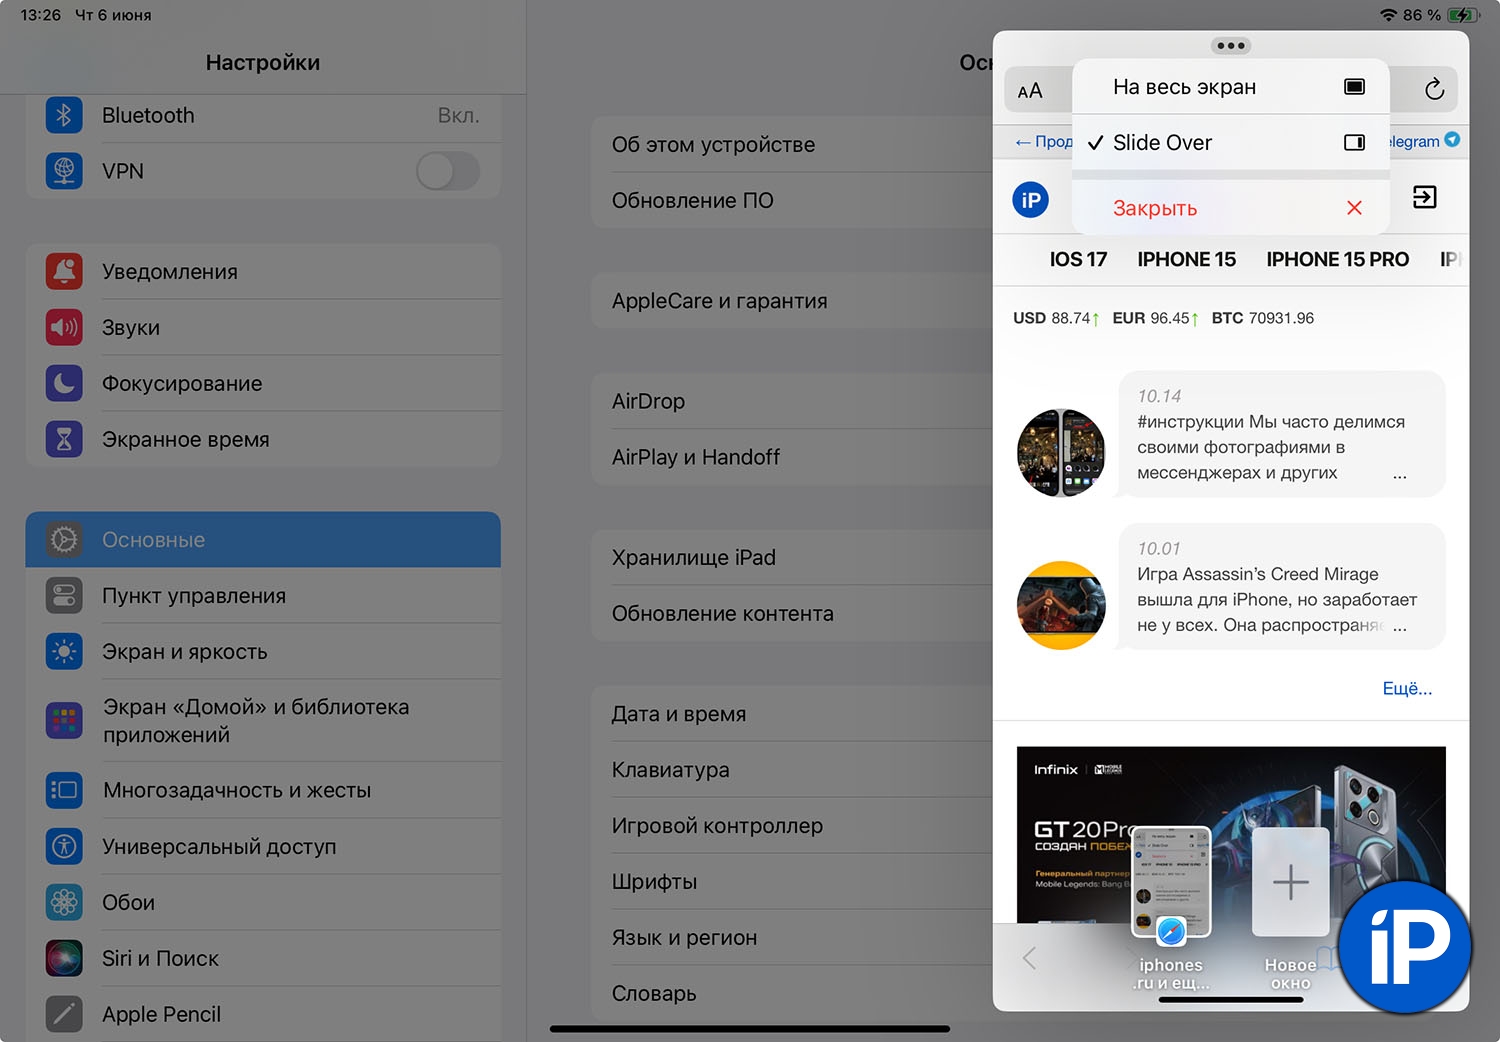Open the Infinix GT 20 Pro ad banner
Viewport: 1500px width, 1042px height.
point(1231,834)
